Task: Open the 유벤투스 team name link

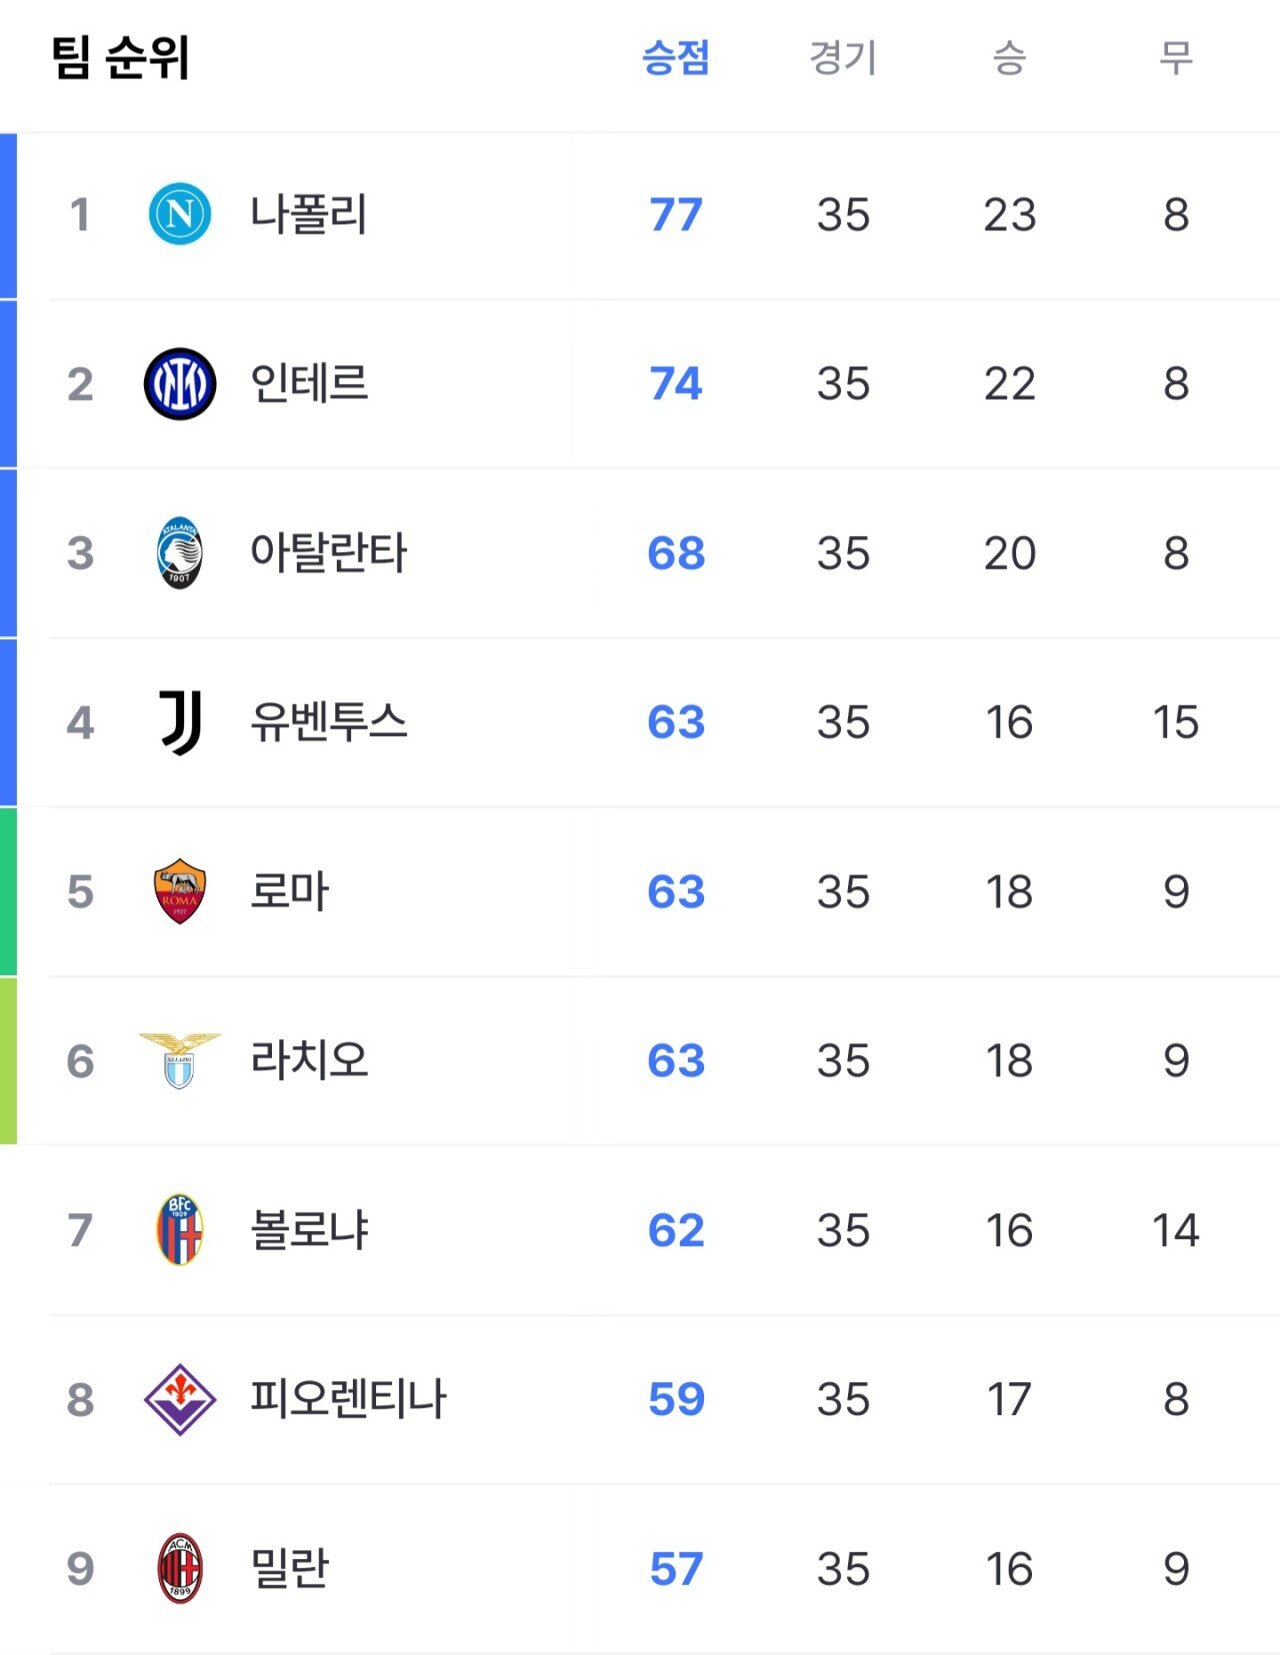Action: pyautogui.click(x=329, y=722)
